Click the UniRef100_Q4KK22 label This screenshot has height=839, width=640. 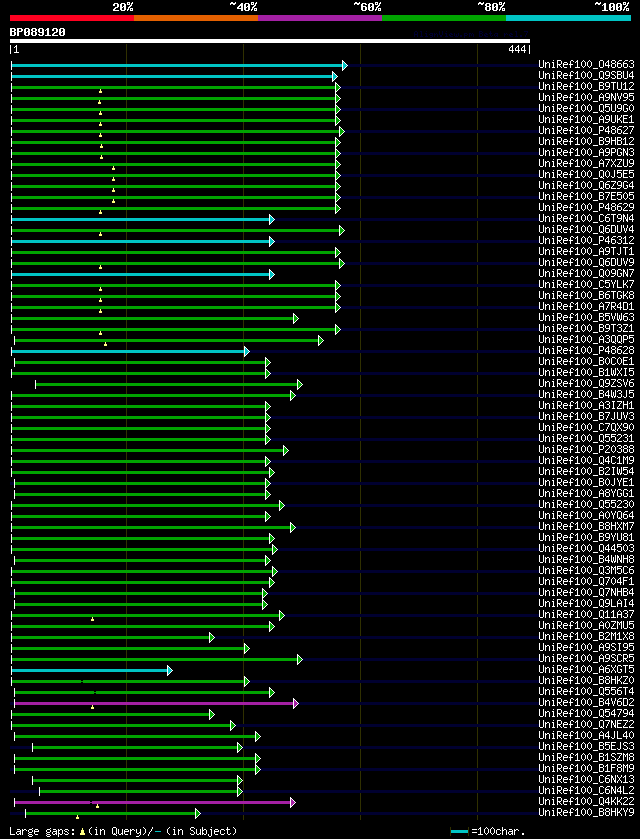point(586,800)
